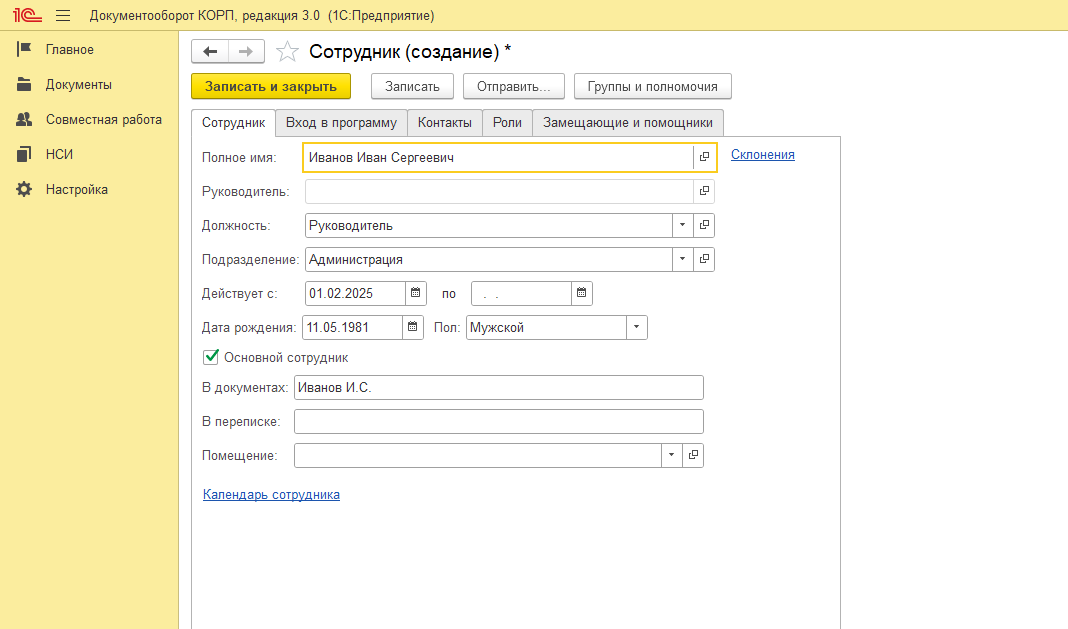Expand the Пол dropdown list
The image size is (1068, 629).
point(636,327)
